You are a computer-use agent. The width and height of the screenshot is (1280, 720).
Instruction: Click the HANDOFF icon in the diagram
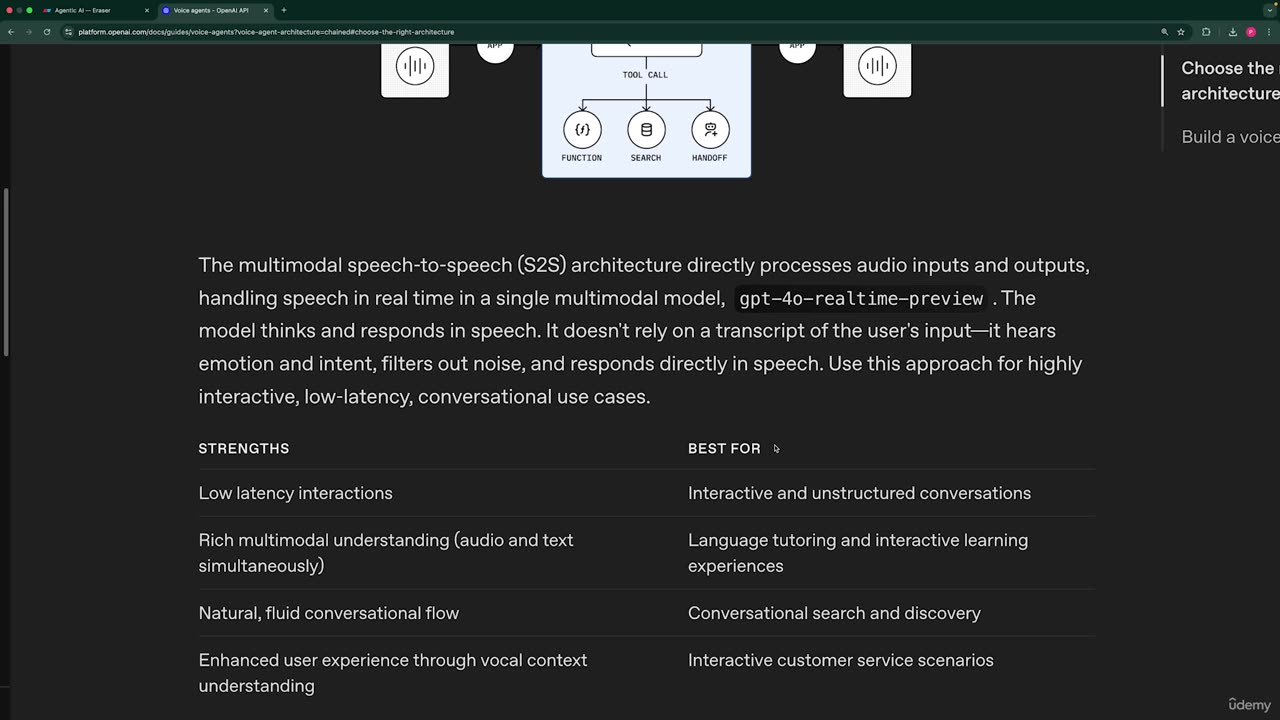pyautogui.click(x=710, y=129)
